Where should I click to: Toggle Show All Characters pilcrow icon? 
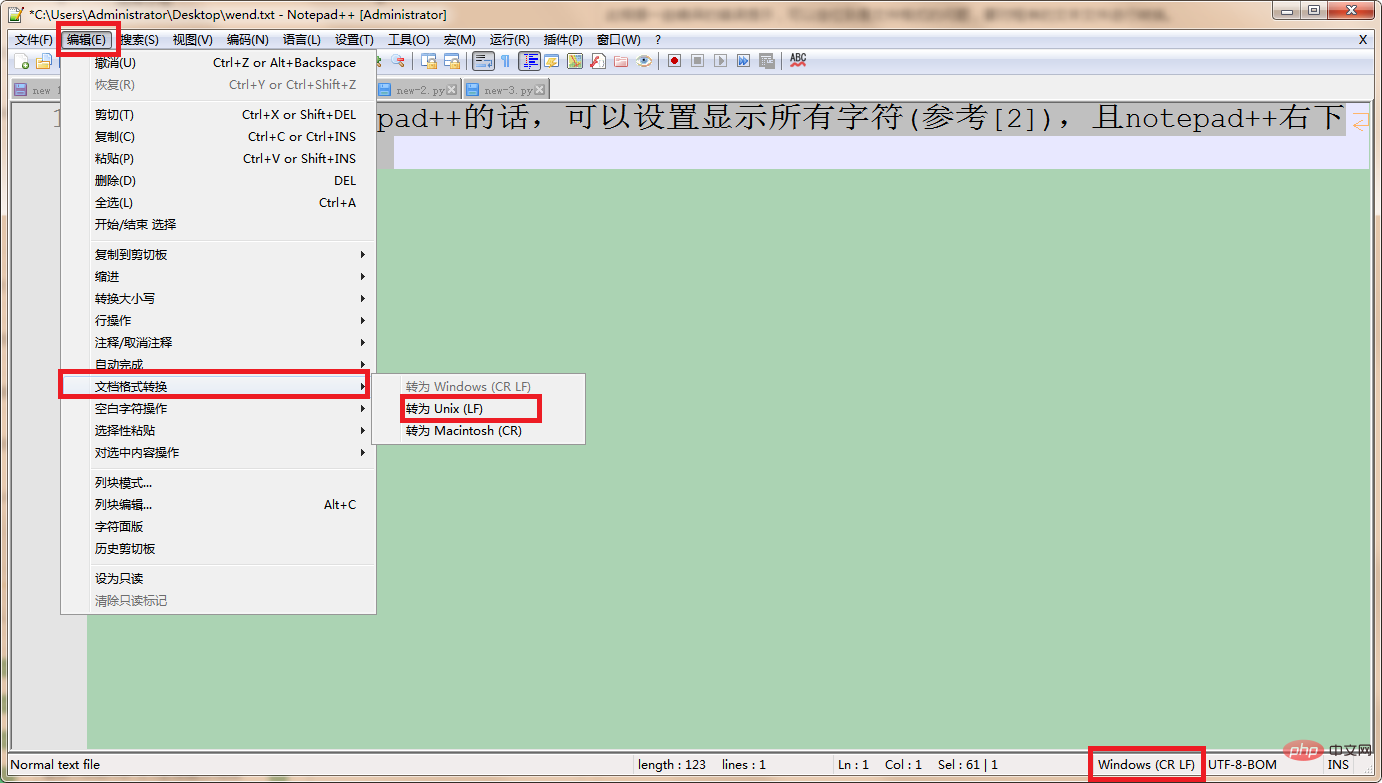pos(506,61)
